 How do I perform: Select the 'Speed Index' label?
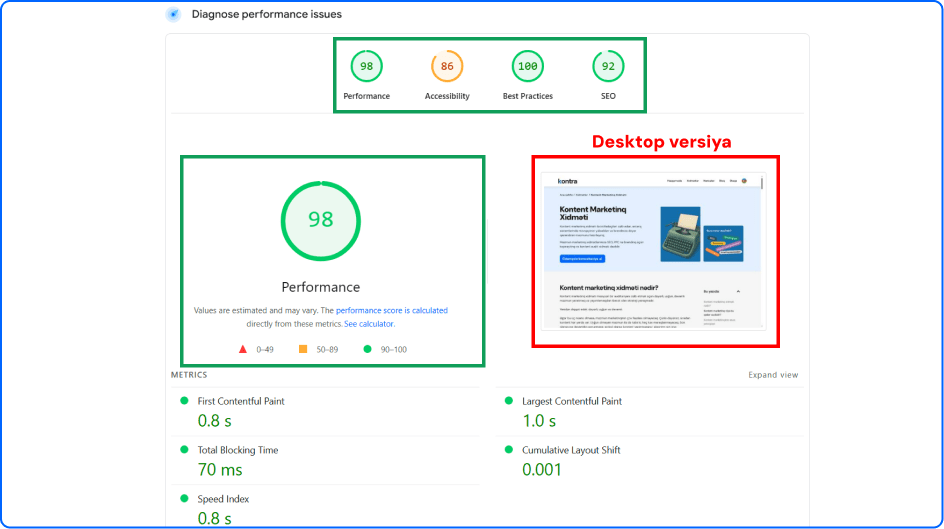point(223,499)
